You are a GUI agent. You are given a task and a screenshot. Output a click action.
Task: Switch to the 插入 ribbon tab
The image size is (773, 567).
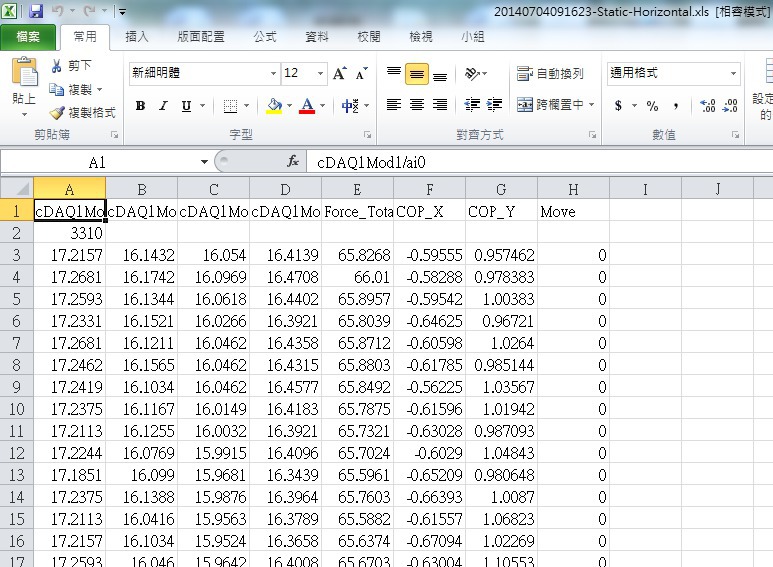136,37
